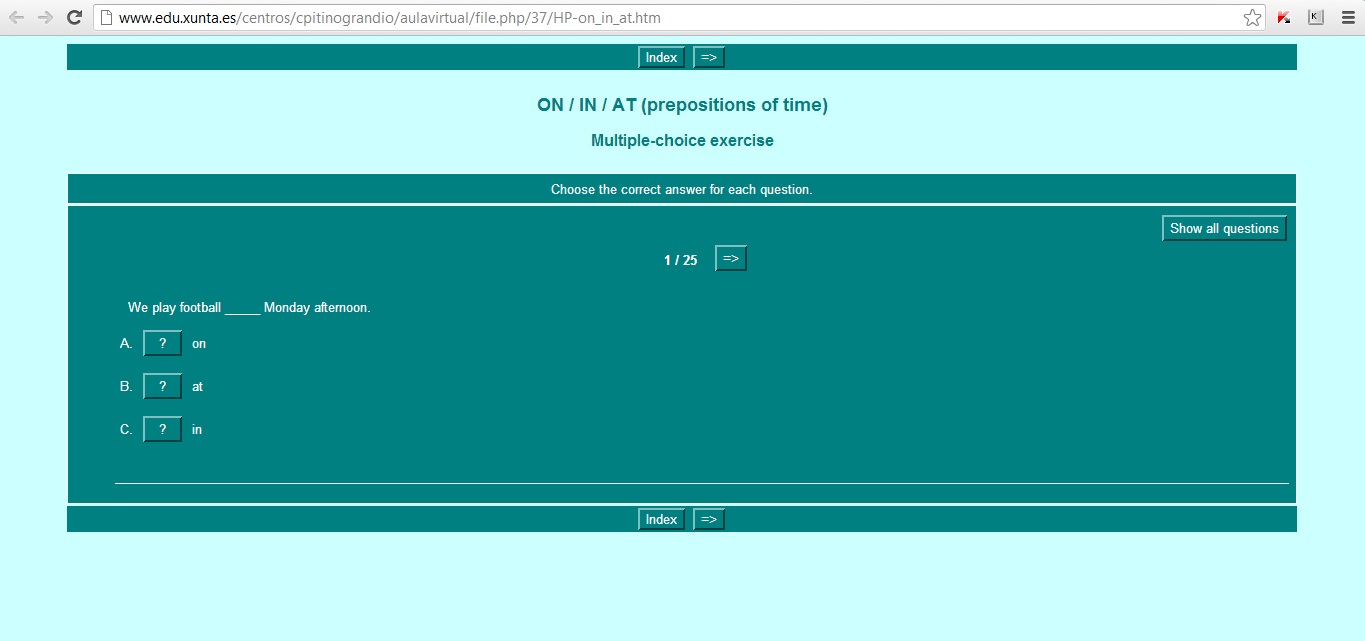The image size is (1365, 641).
Task: Click the => button in the bottom bar
Action: pos(708,519)
